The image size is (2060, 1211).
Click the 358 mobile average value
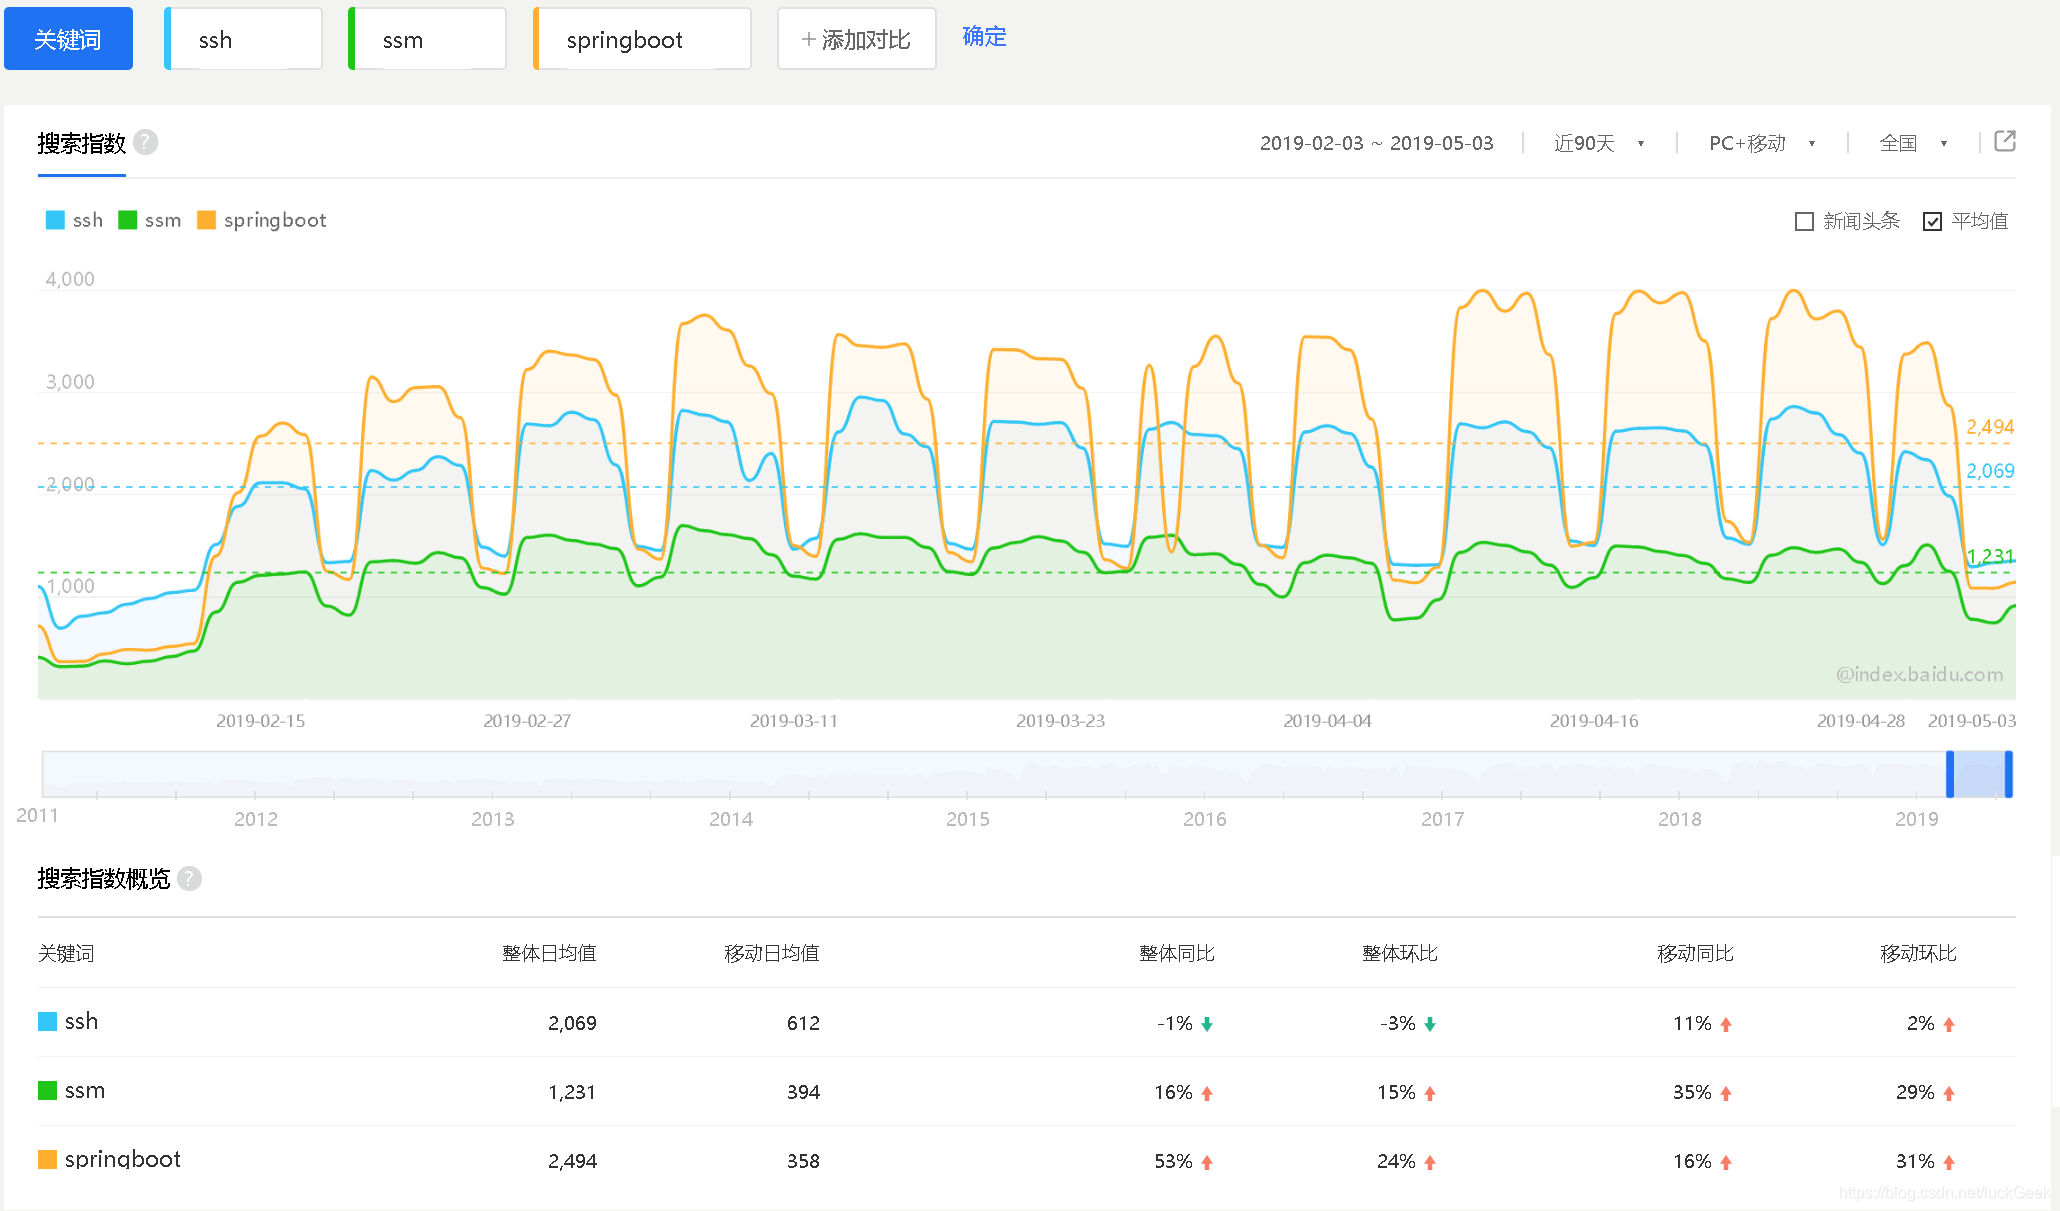(803, 1161)
